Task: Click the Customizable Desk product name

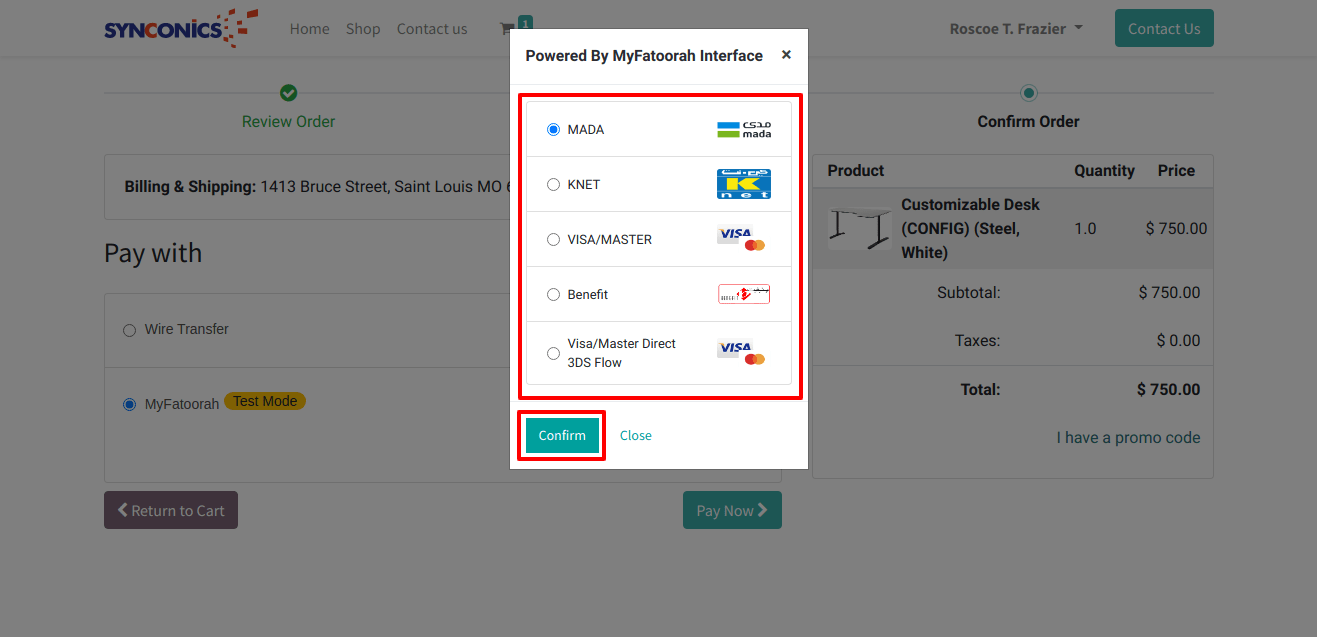Action: [x=970, y=228]
